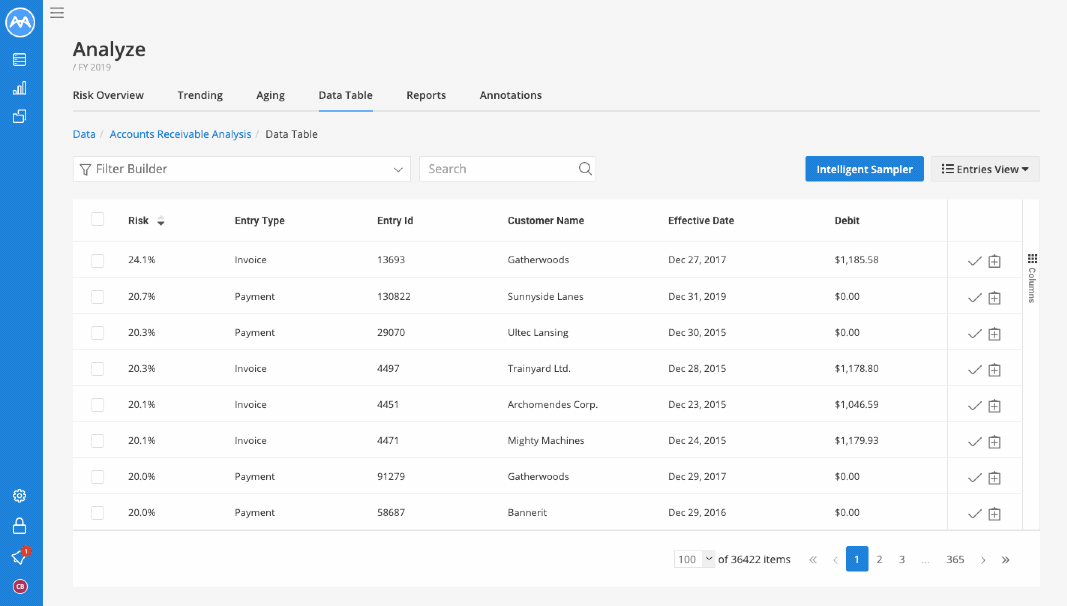Open the data list sidebar icon

pos(20,60)
